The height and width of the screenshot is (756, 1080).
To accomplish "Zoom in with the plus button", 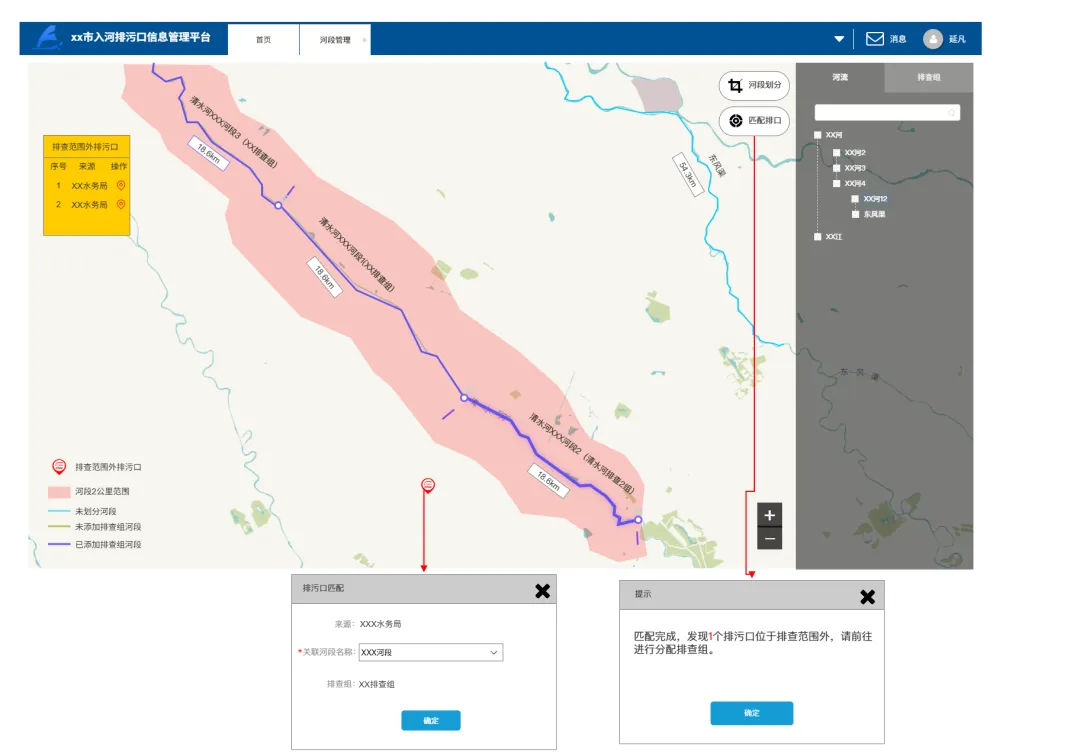I will pos(769,515).
